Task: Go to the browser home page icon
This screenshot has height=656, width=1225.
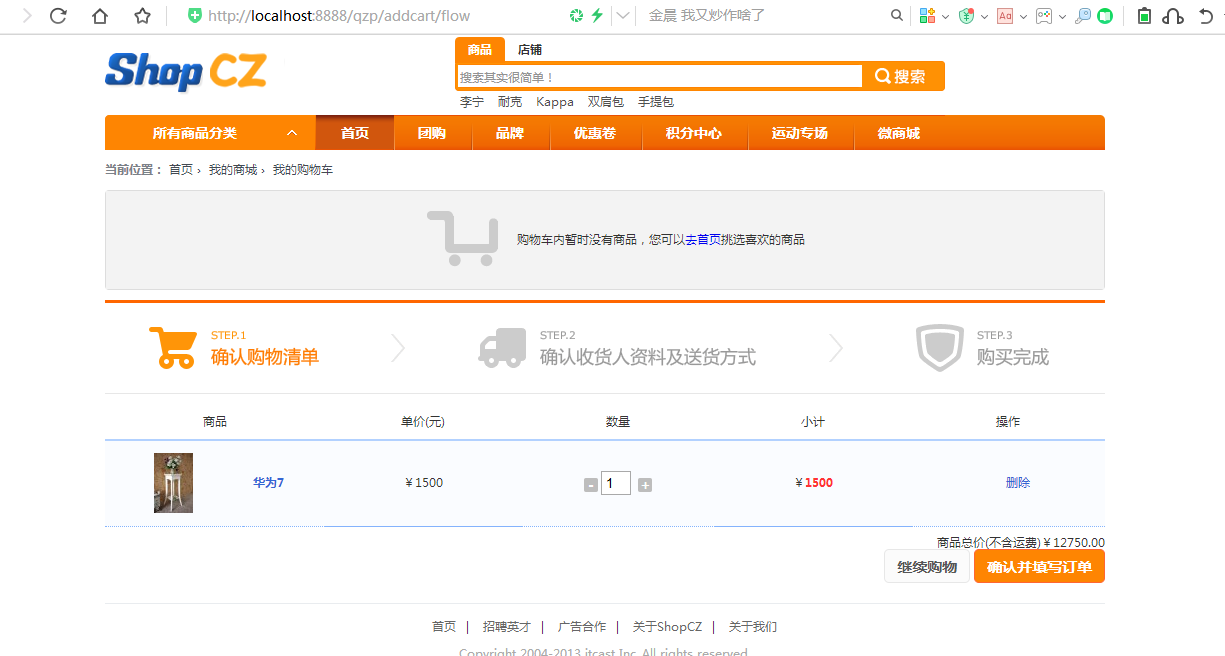Action: 100,15
